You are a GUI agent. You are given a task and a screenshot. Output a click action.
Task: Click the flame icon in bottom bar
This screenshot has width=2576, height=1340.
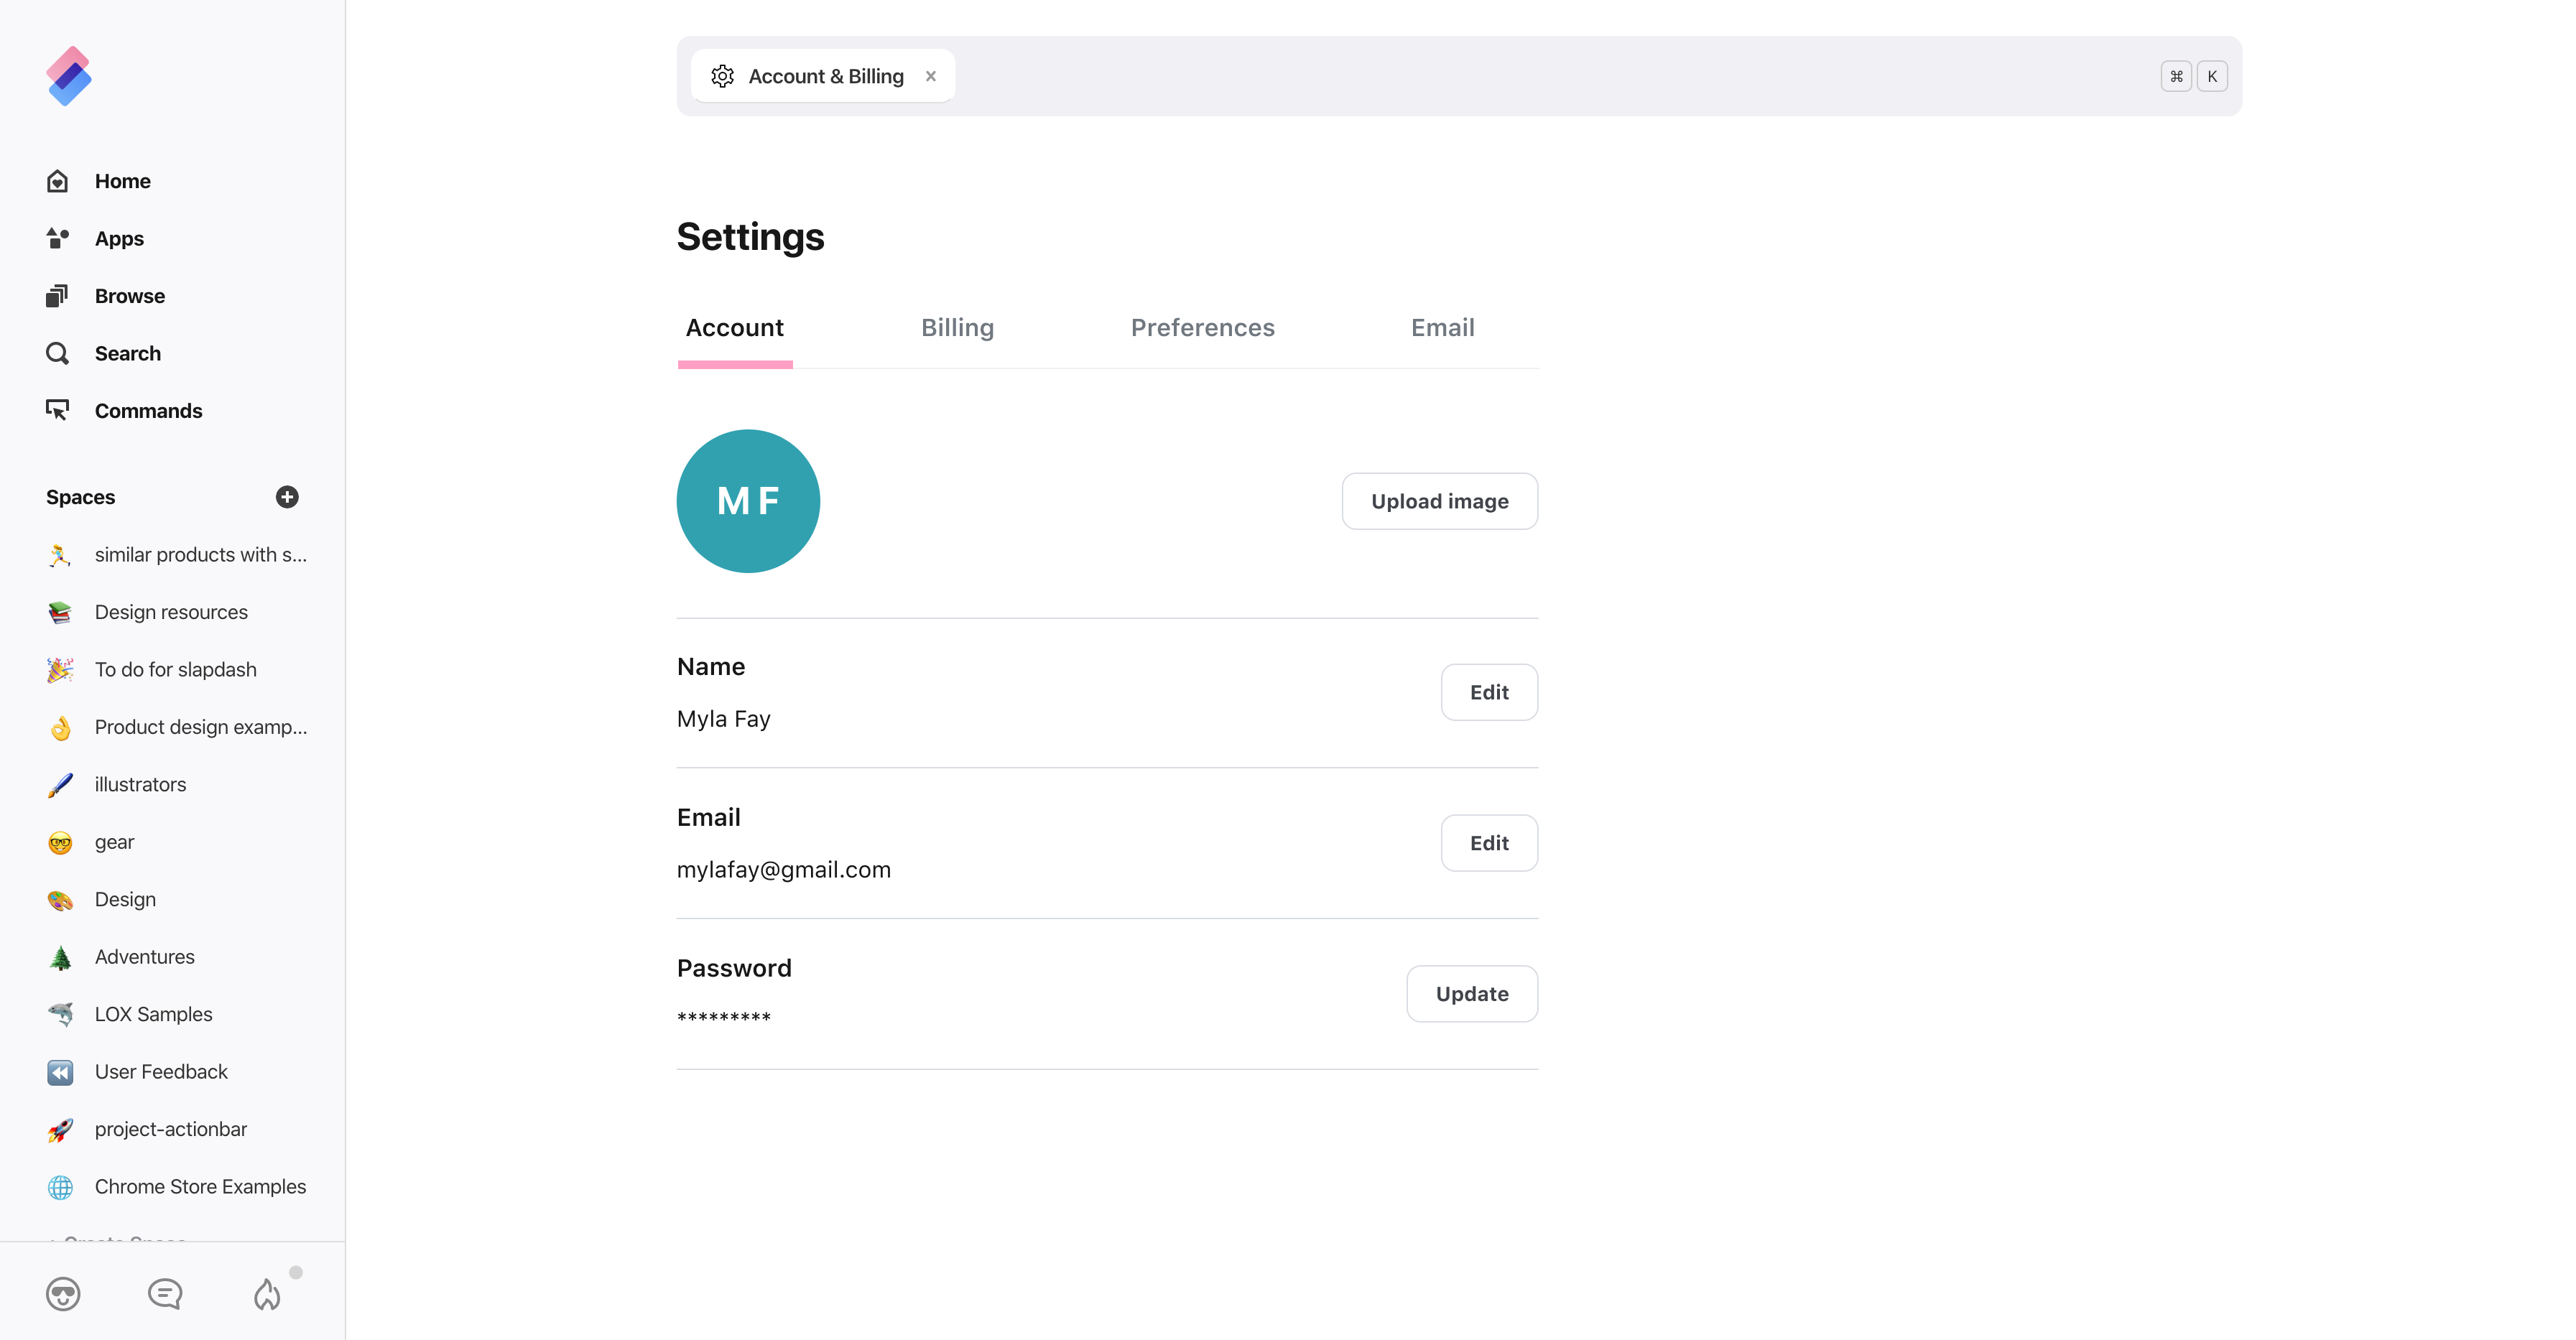267,1294
